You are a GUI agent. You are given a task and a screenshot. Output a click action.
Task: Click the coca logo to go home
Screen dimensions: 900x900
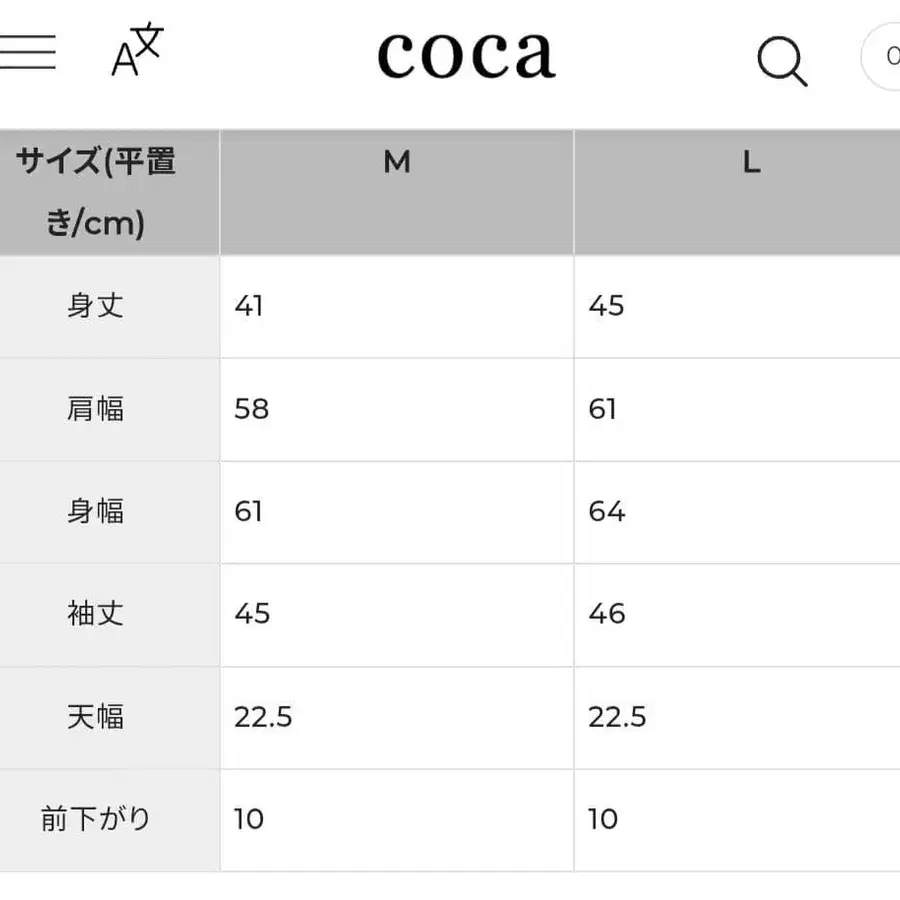tap(466, 54)
